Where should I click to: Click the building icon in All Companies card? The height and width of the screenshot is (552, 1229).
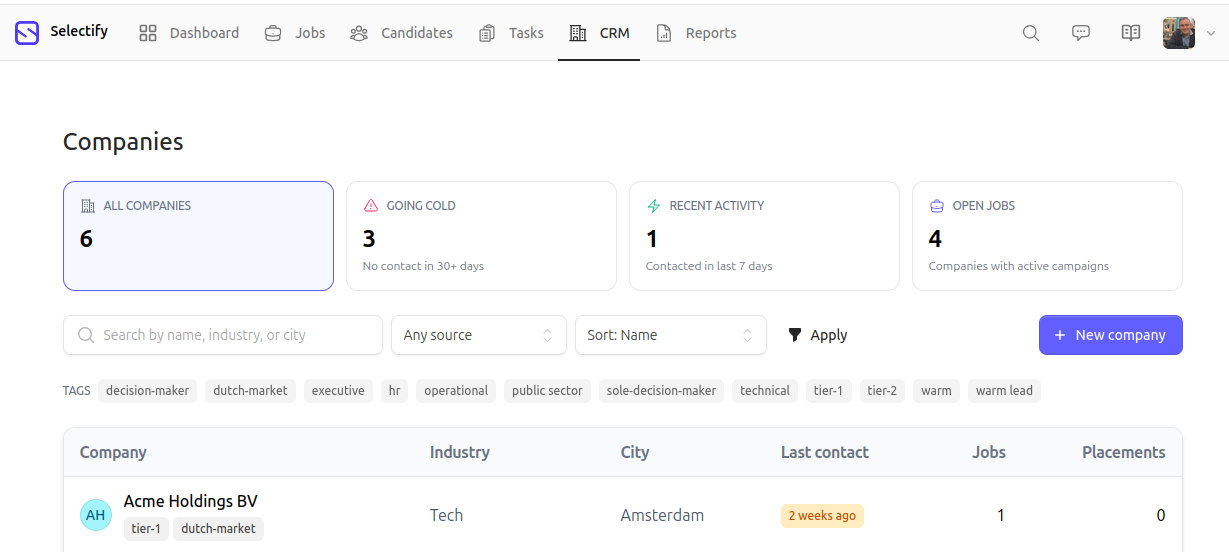(88, 206)
